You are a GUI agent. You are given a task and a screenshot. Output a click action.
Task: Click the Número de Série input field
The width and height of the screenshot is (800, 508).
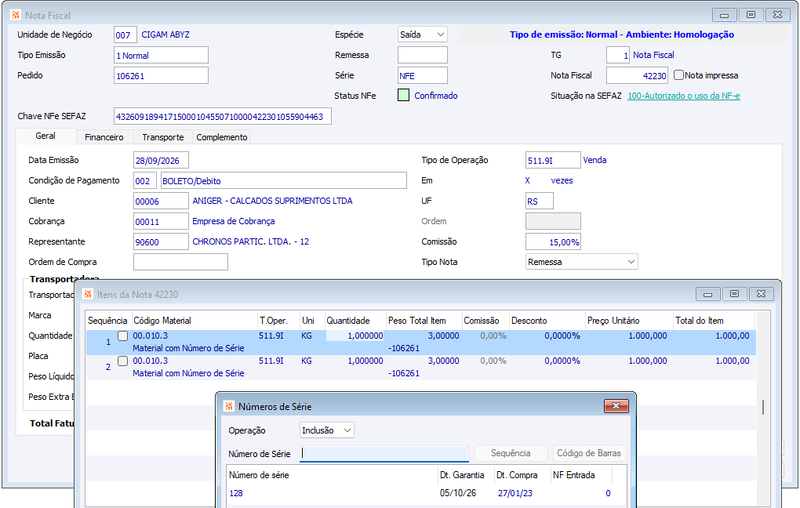point(384,453)
